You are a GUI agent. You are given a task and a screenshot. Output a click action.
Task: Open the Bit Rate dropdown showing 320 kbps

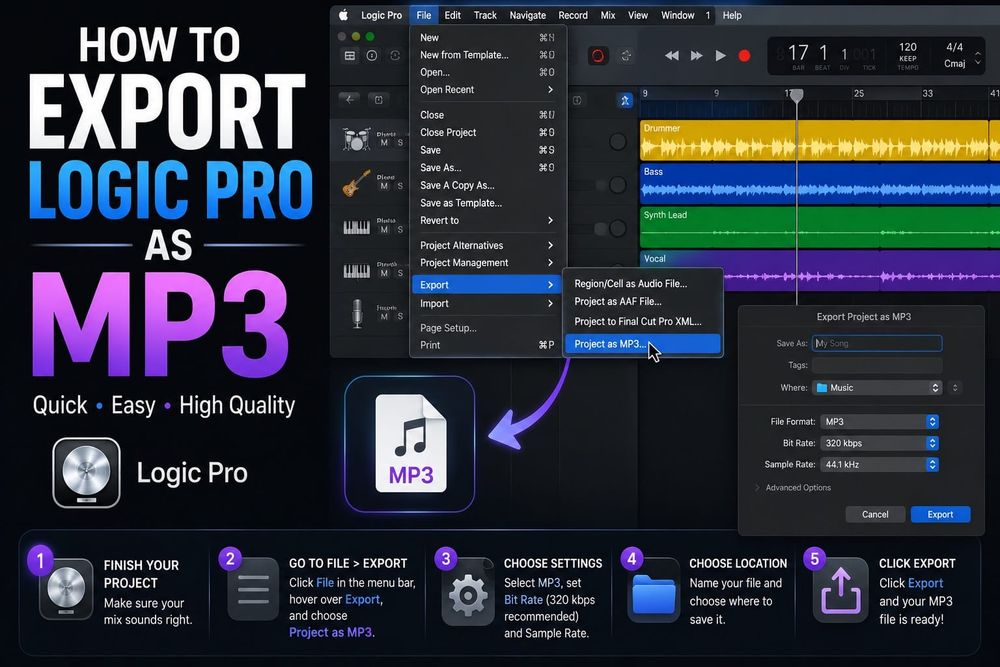tap(879, 443)
